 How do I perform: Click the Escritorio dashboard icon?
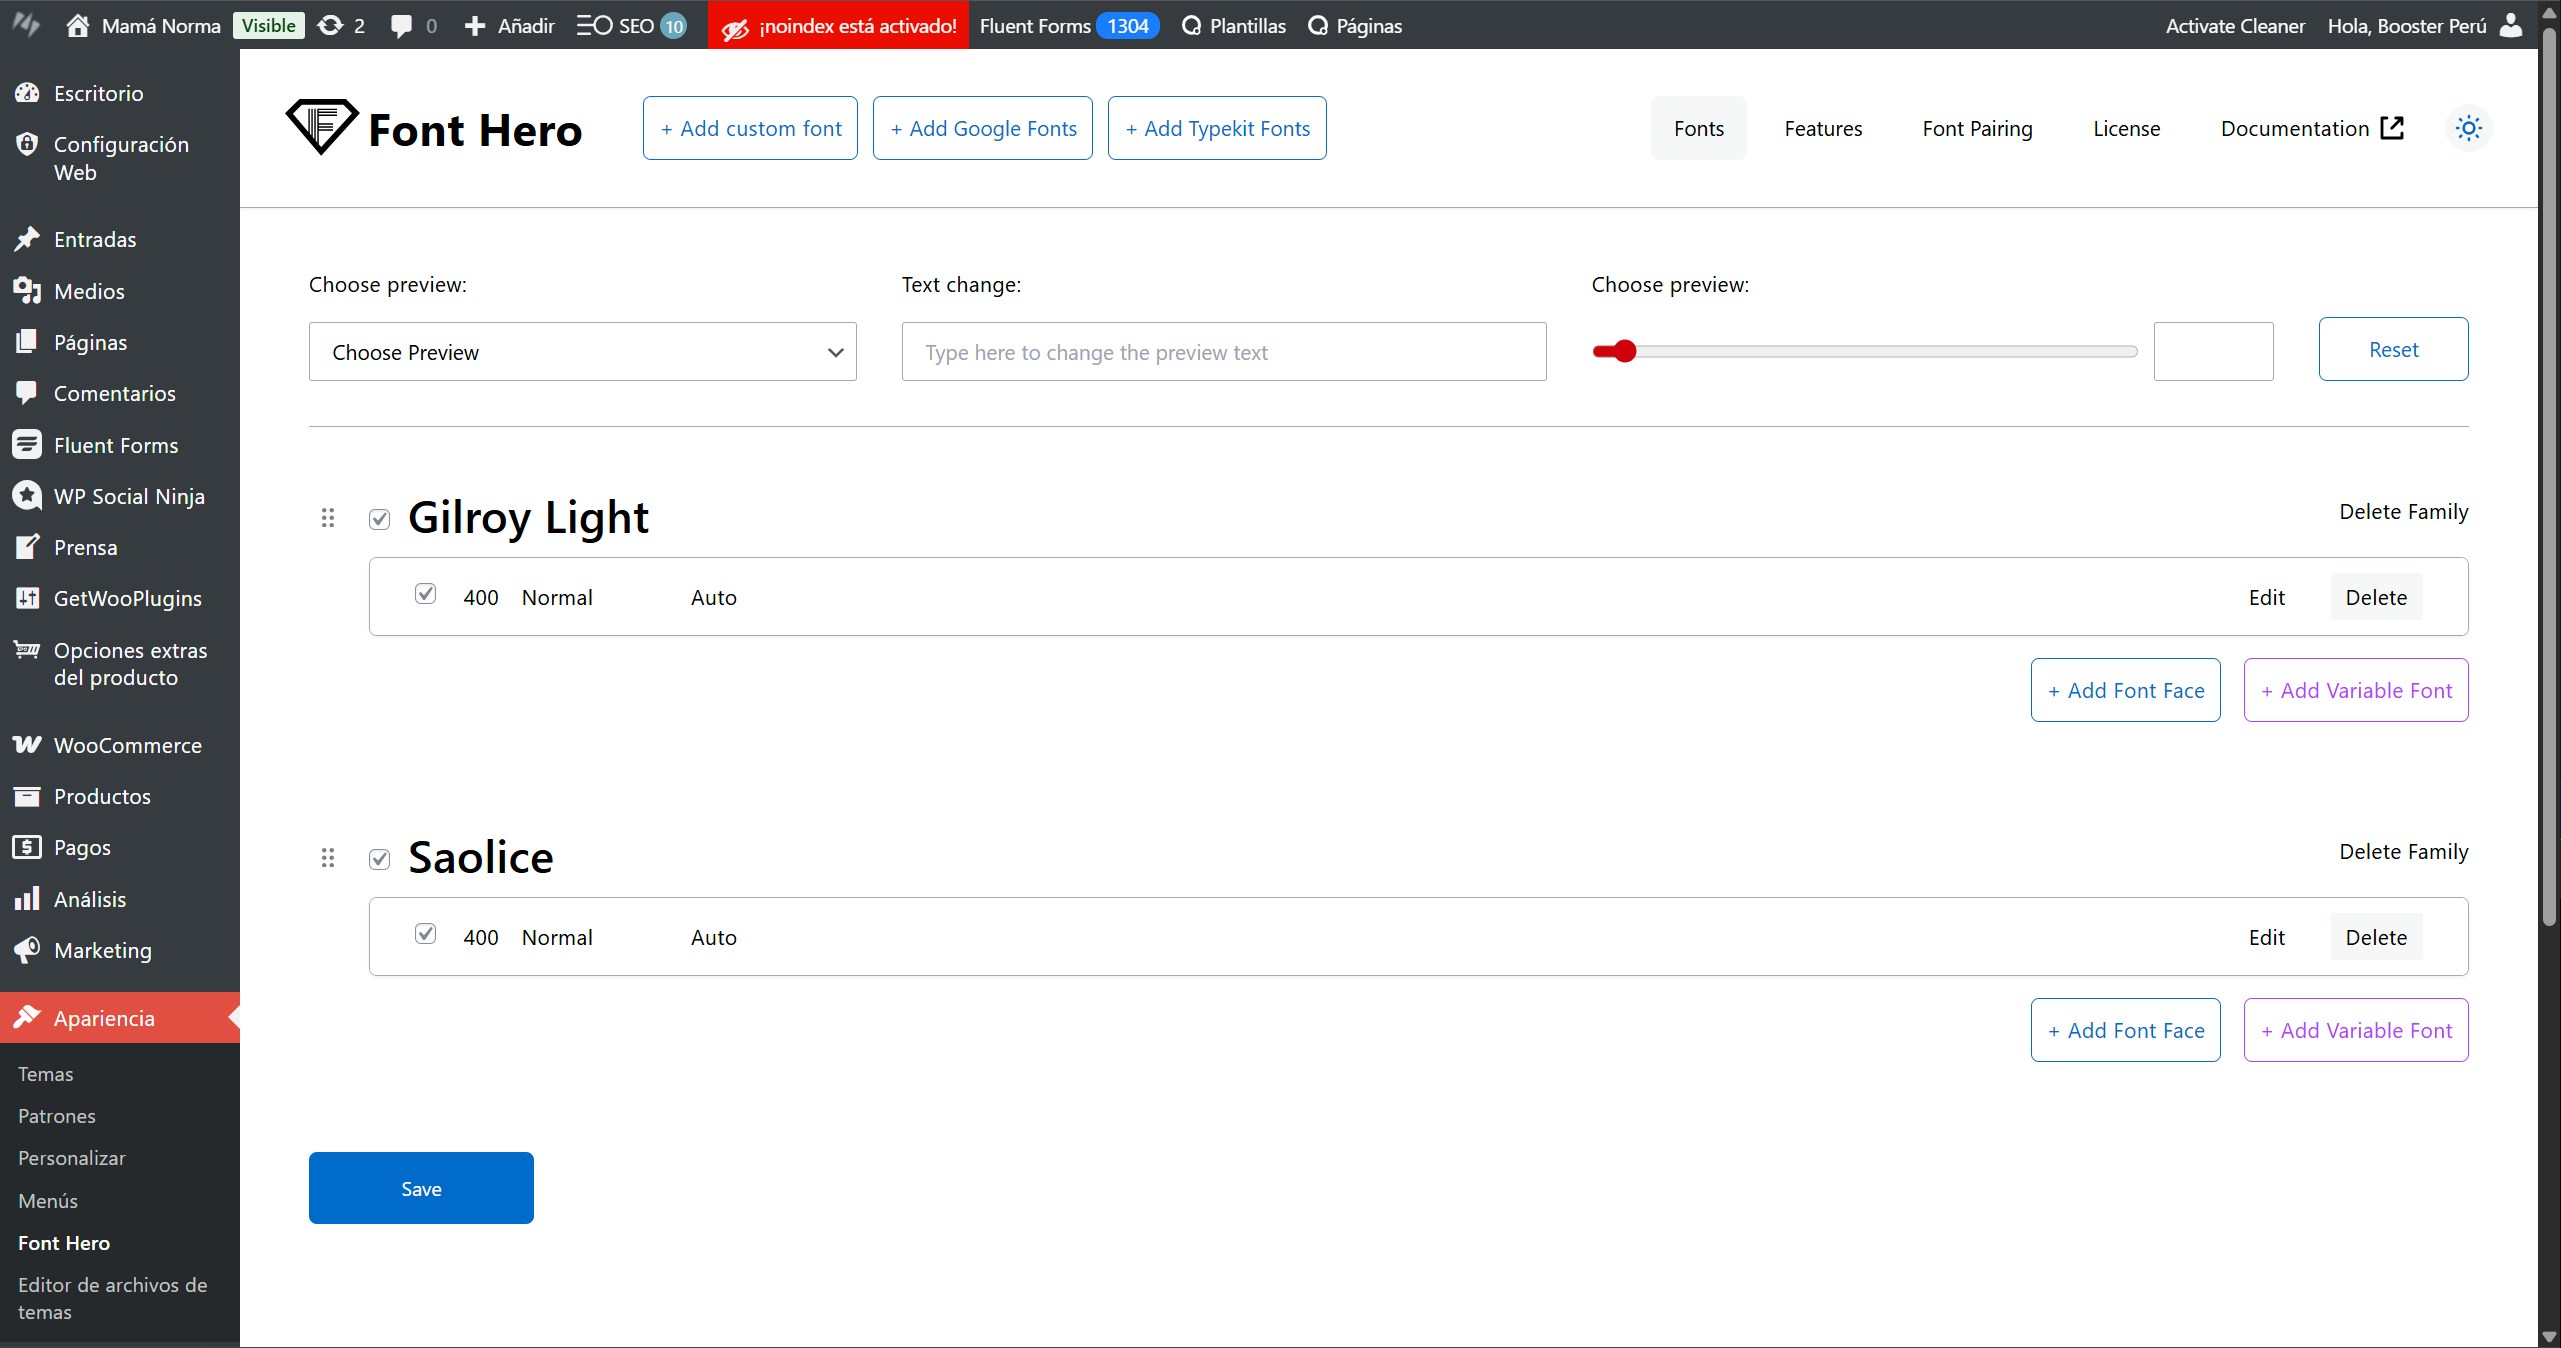click(27, 93)
